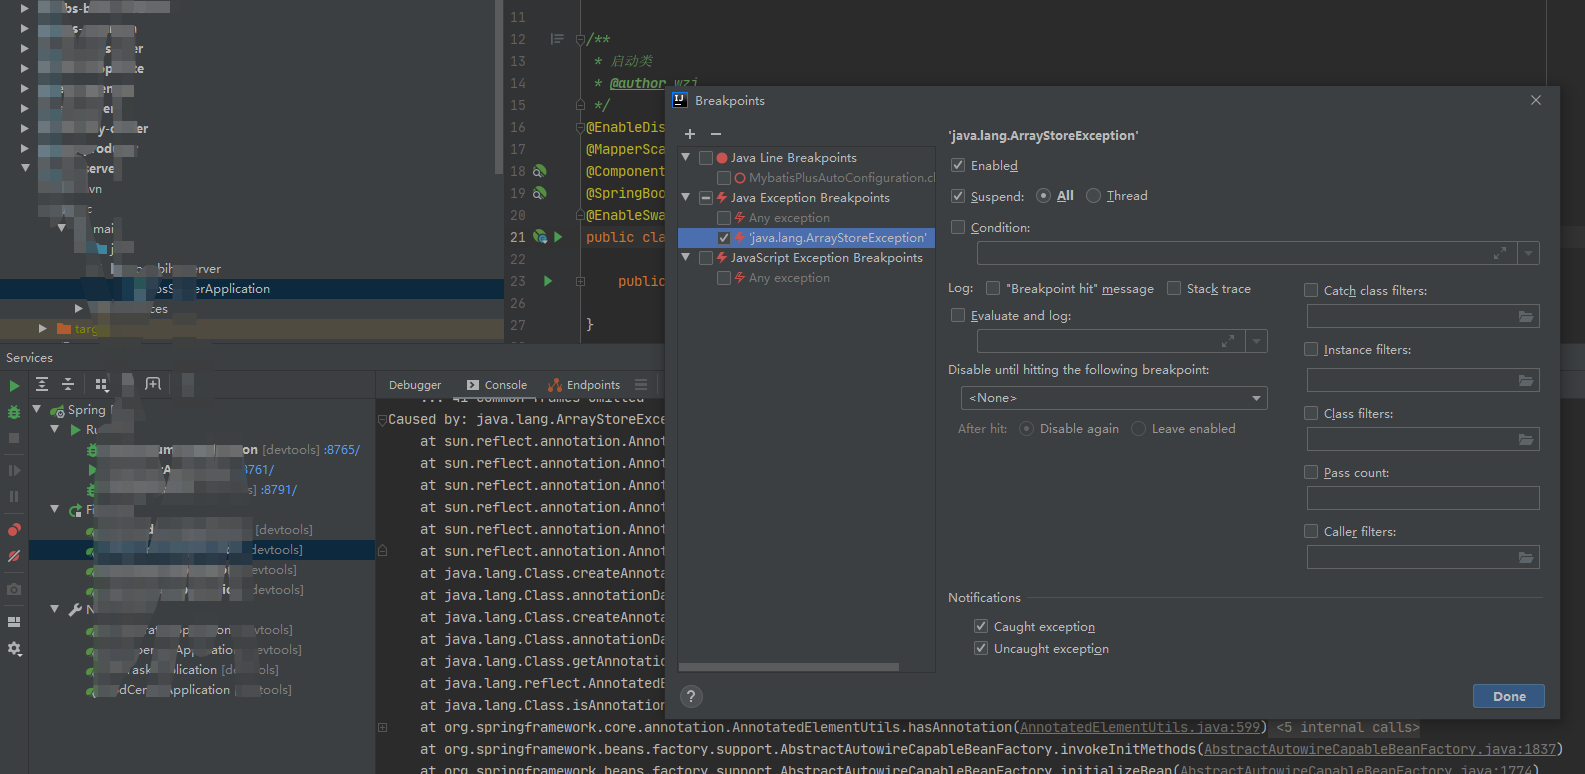
Task: Resume program icon in Services sidebar
Action: [x=14, y=470]
